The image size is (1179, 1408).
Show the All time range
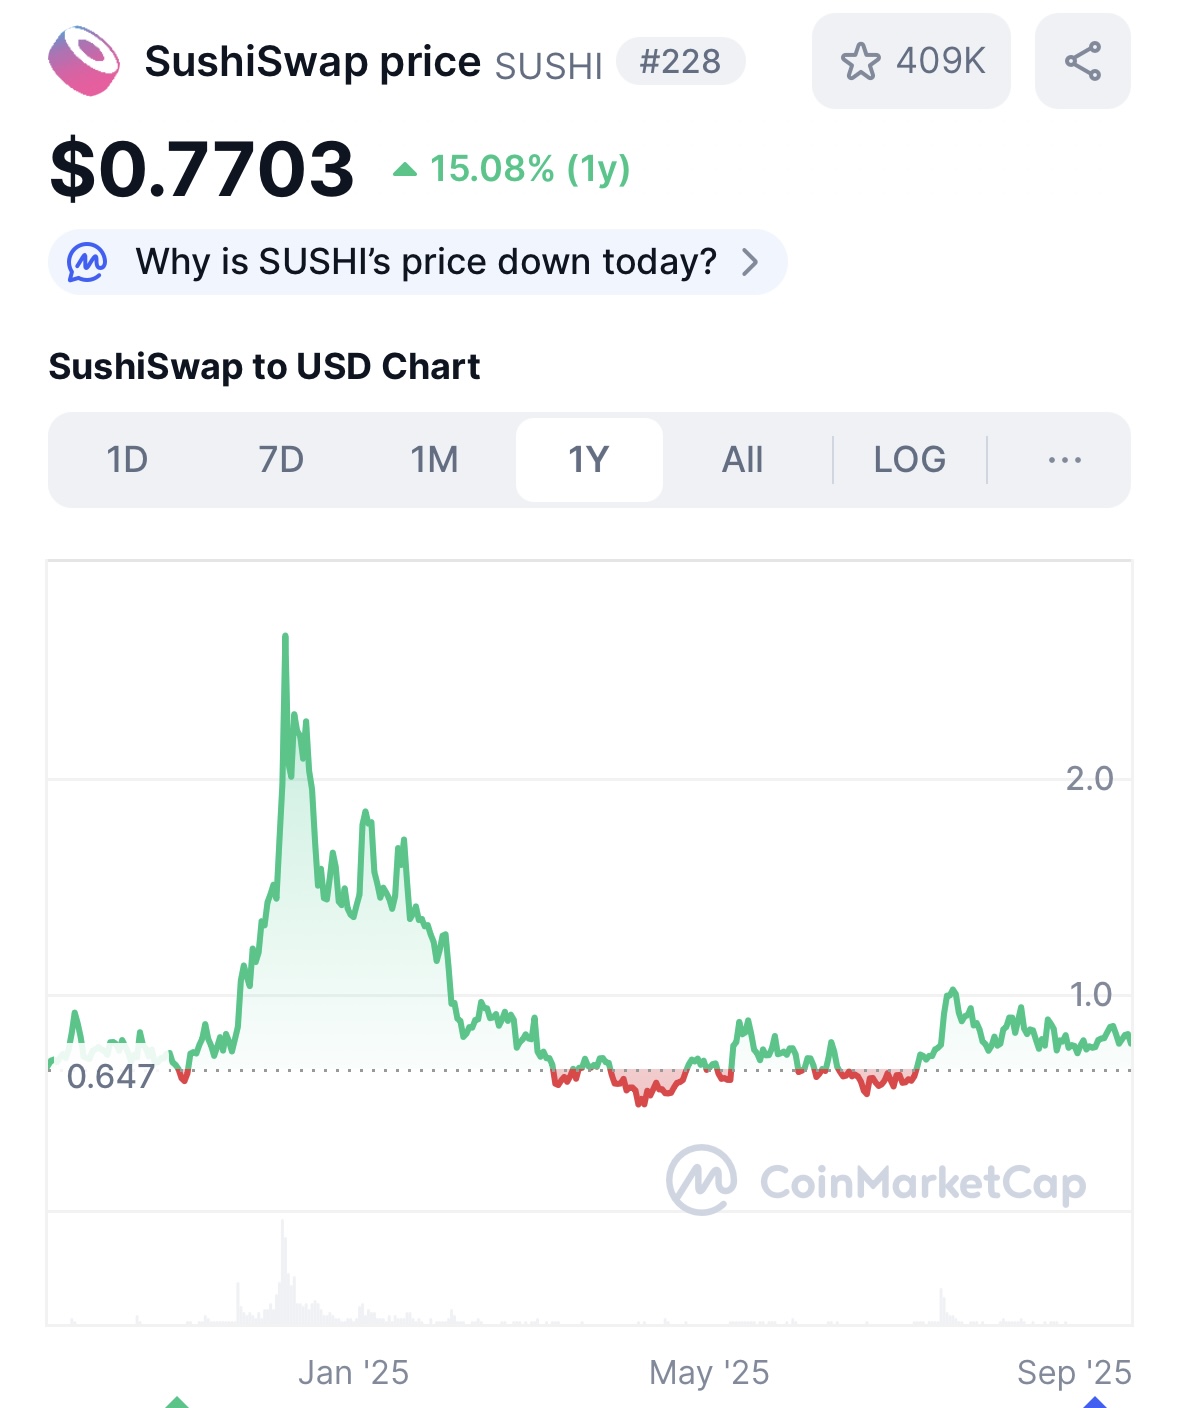coord(743,460)
